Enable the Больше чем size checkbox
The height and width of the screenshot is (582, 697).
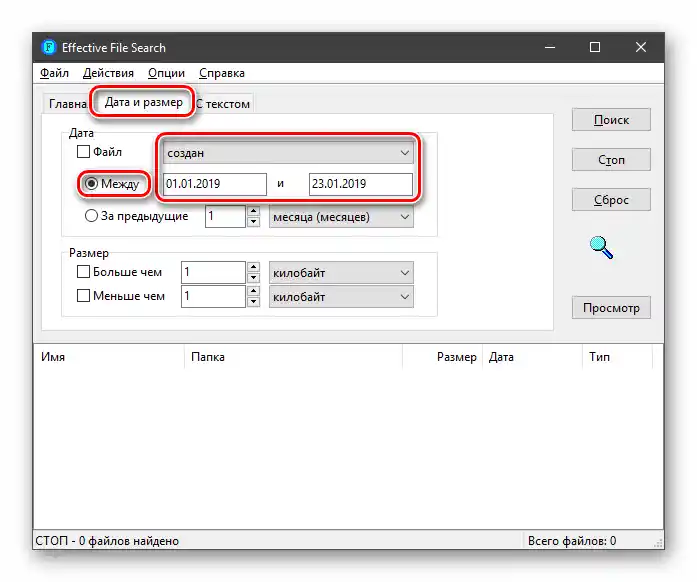83,272
